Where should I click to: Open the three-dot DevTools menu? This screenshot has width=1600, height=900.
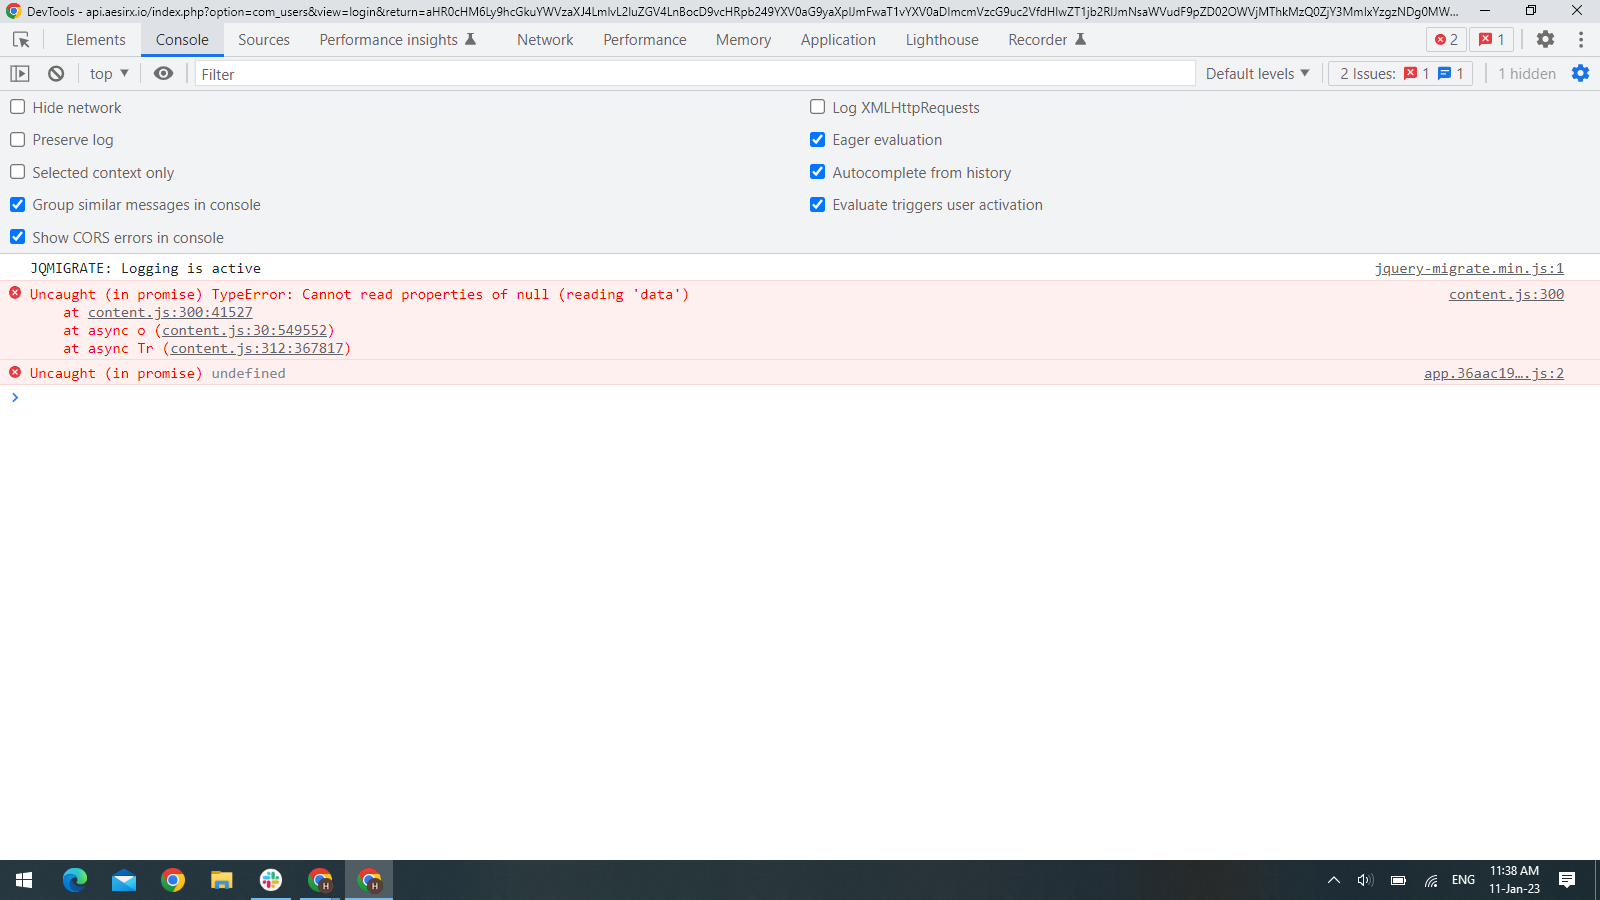1581,39
